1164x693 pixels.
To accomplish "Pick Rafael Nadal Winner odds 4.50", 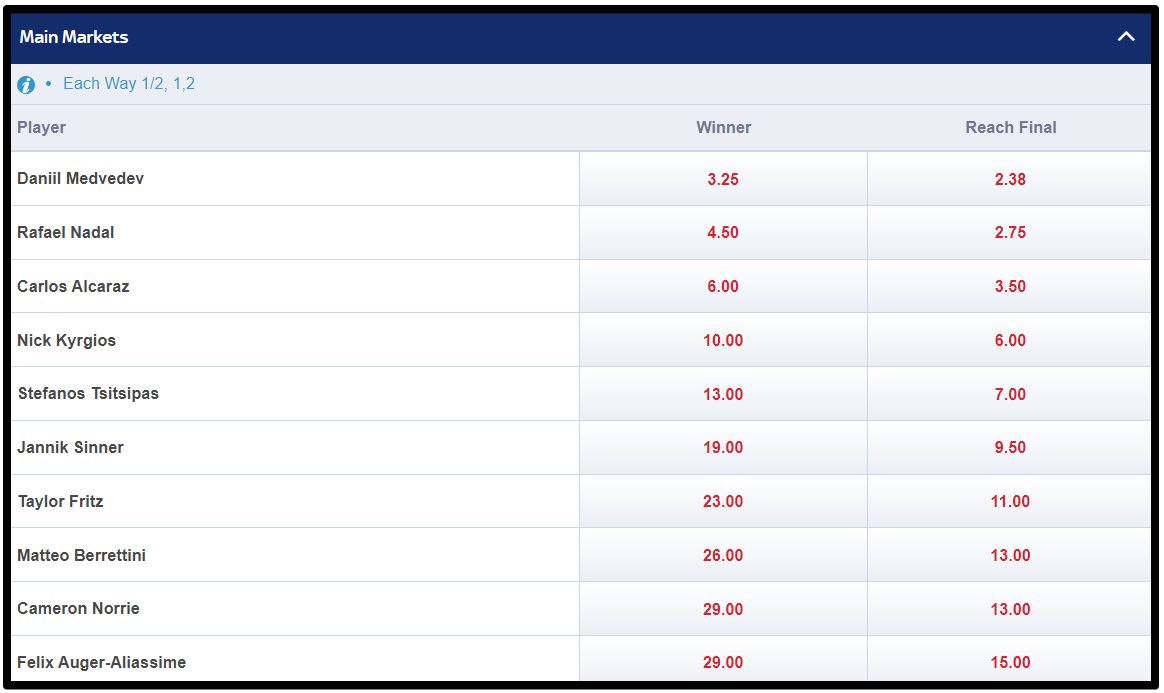I will (x=723, y=232).
